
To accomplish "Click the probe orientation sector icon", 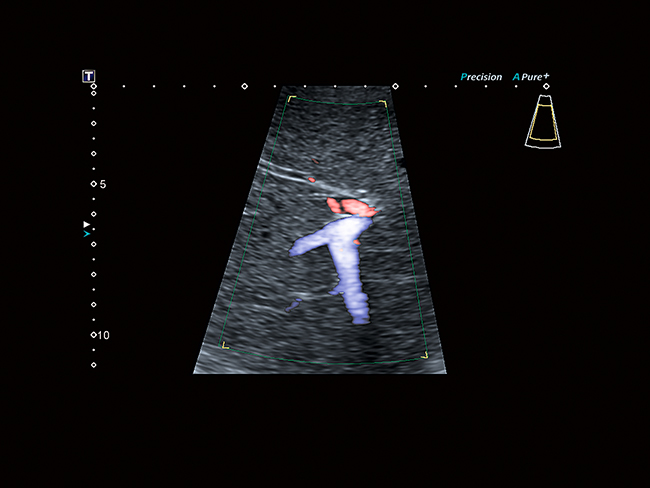I will (x=543, y=123).
